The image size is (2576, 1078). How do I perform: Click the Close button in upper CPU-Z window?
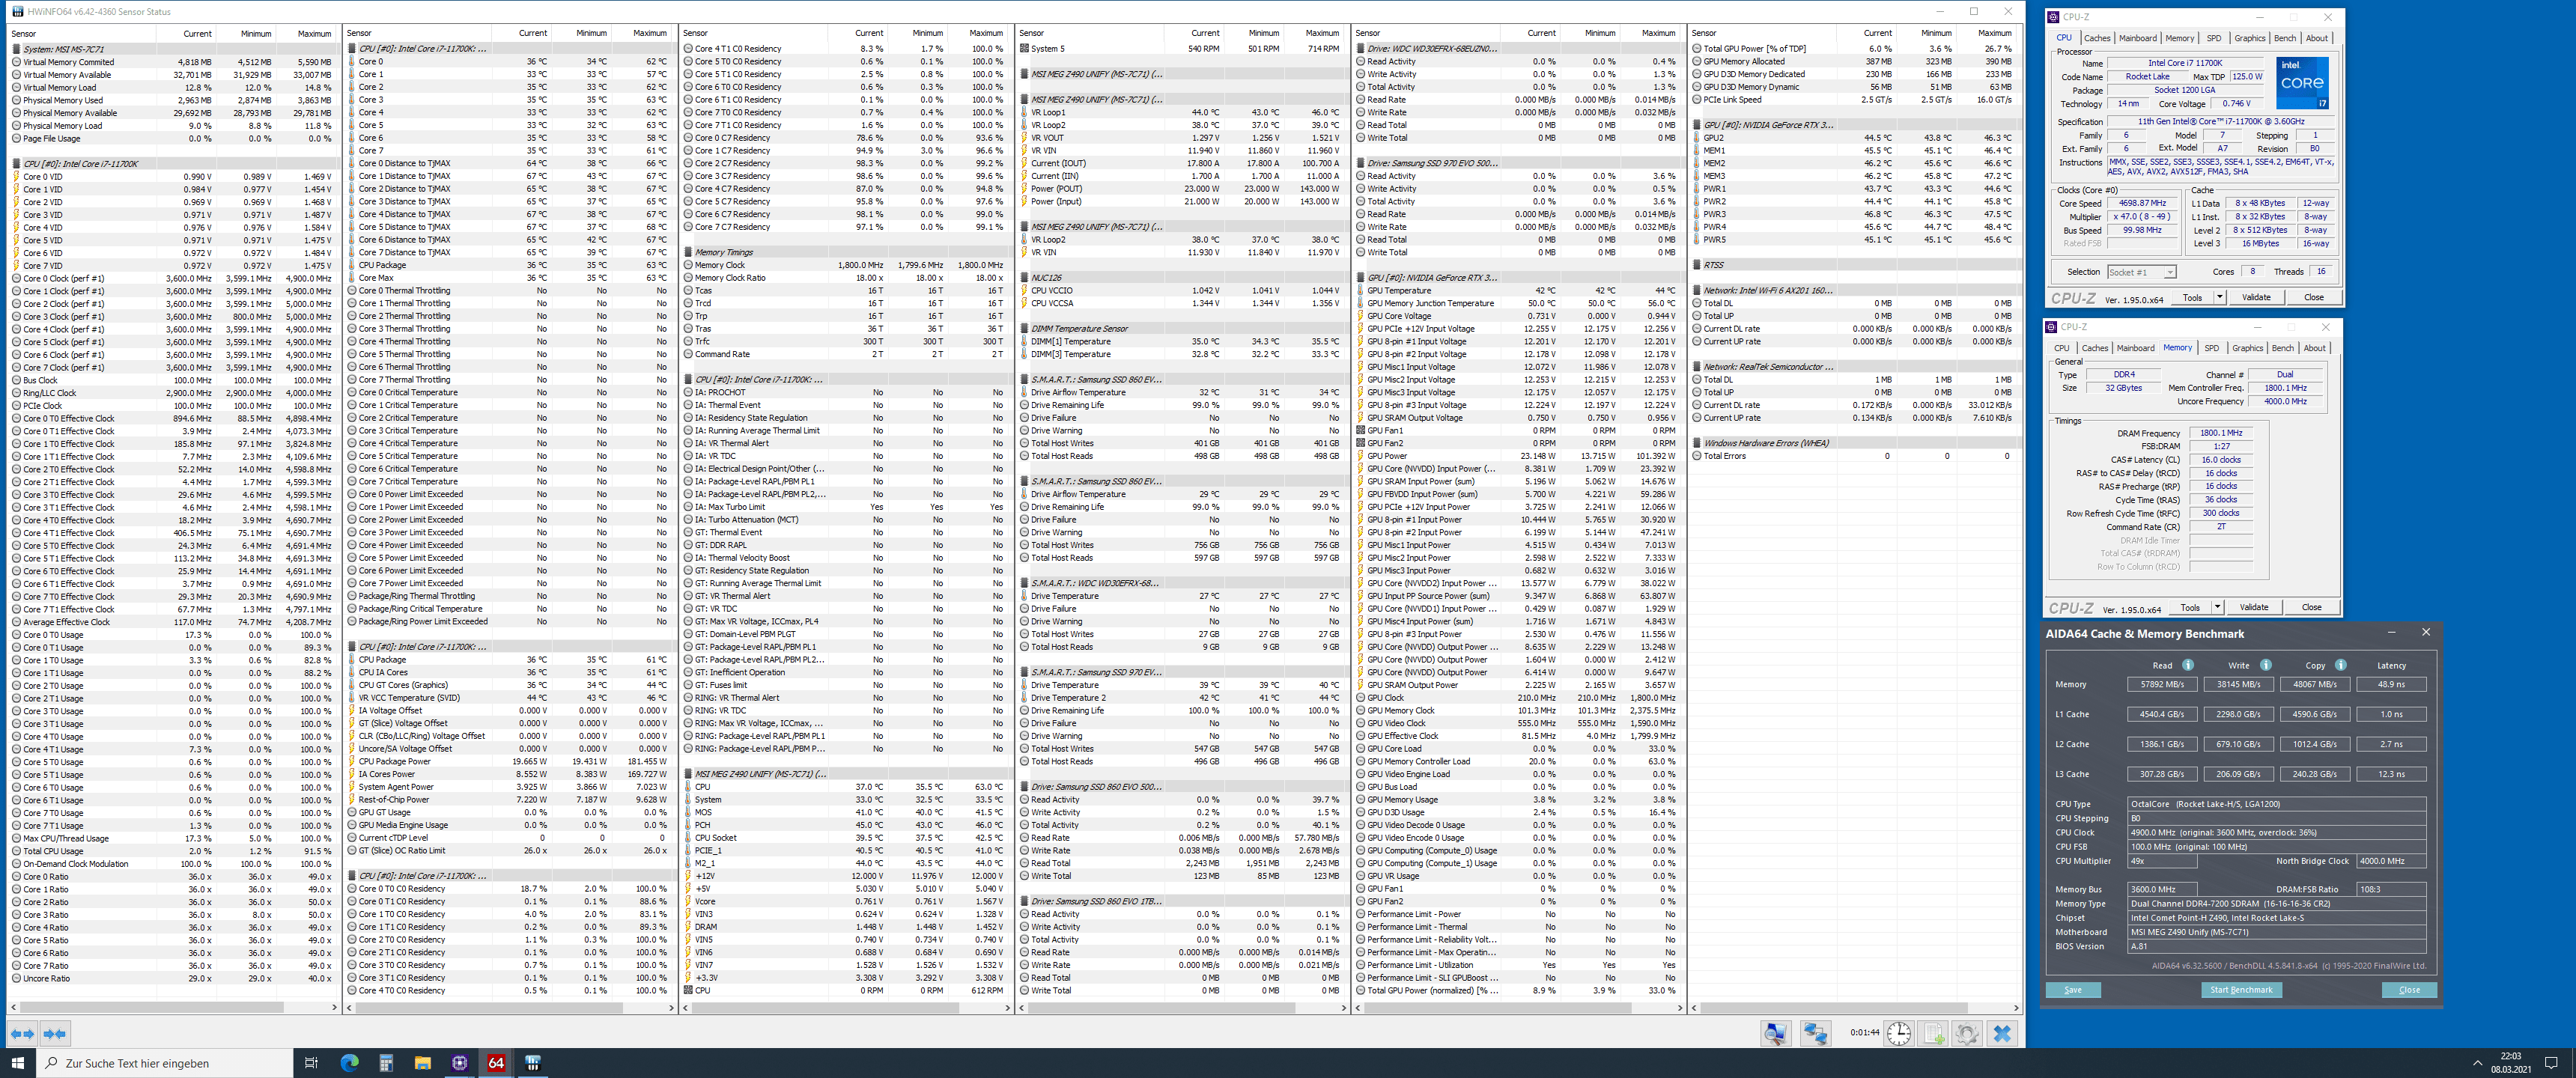point(2314,297)
